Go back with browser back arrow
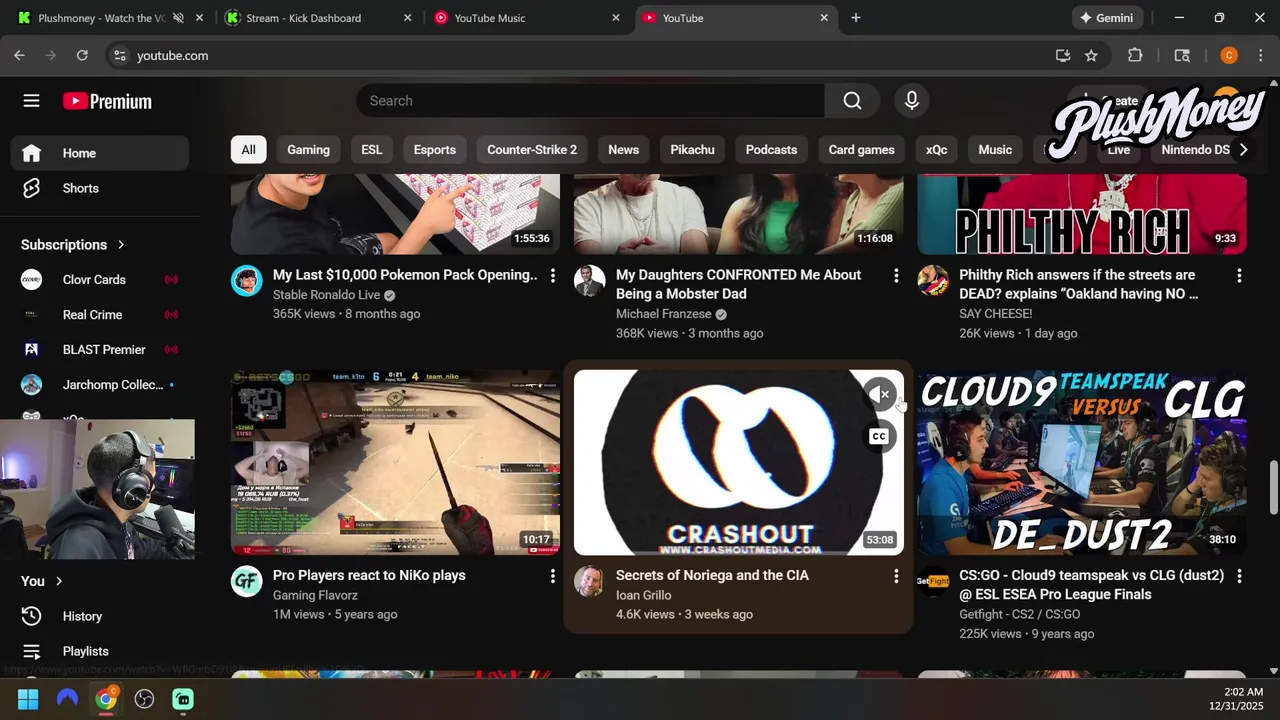The height and width of the screenshot is (720, 1280). [x=20, y=56]
